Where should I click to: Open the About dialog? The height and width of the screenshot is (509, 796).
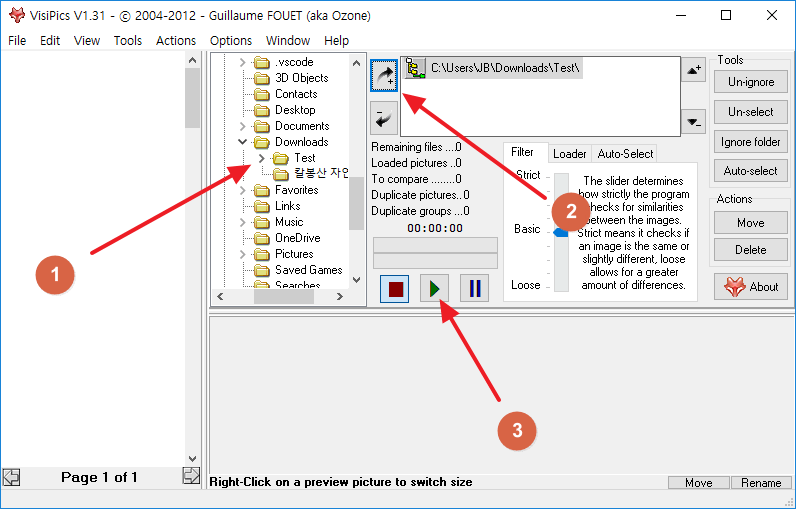(751, 287)
